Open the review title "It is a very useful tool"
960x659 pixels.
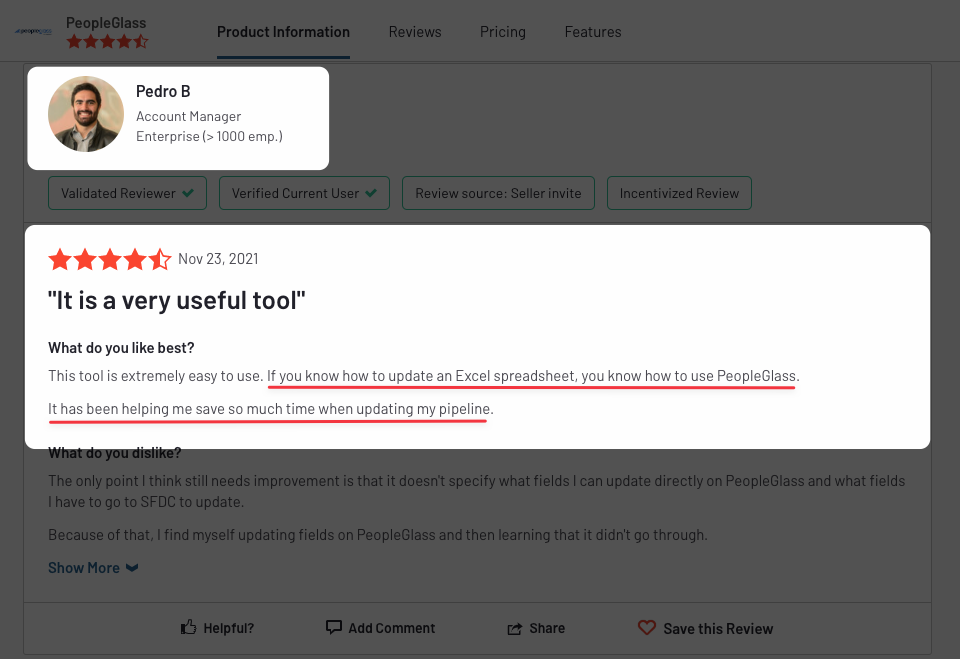176,300
